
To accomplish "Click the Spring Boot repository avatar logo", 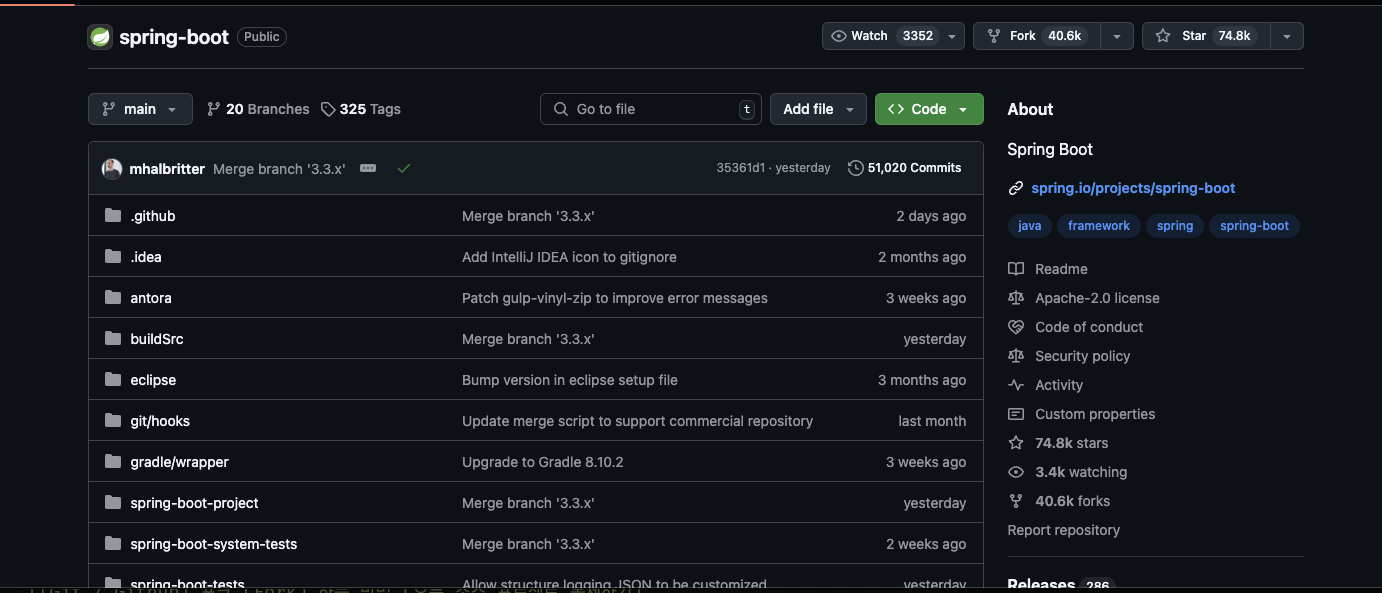I will (100, 37).
